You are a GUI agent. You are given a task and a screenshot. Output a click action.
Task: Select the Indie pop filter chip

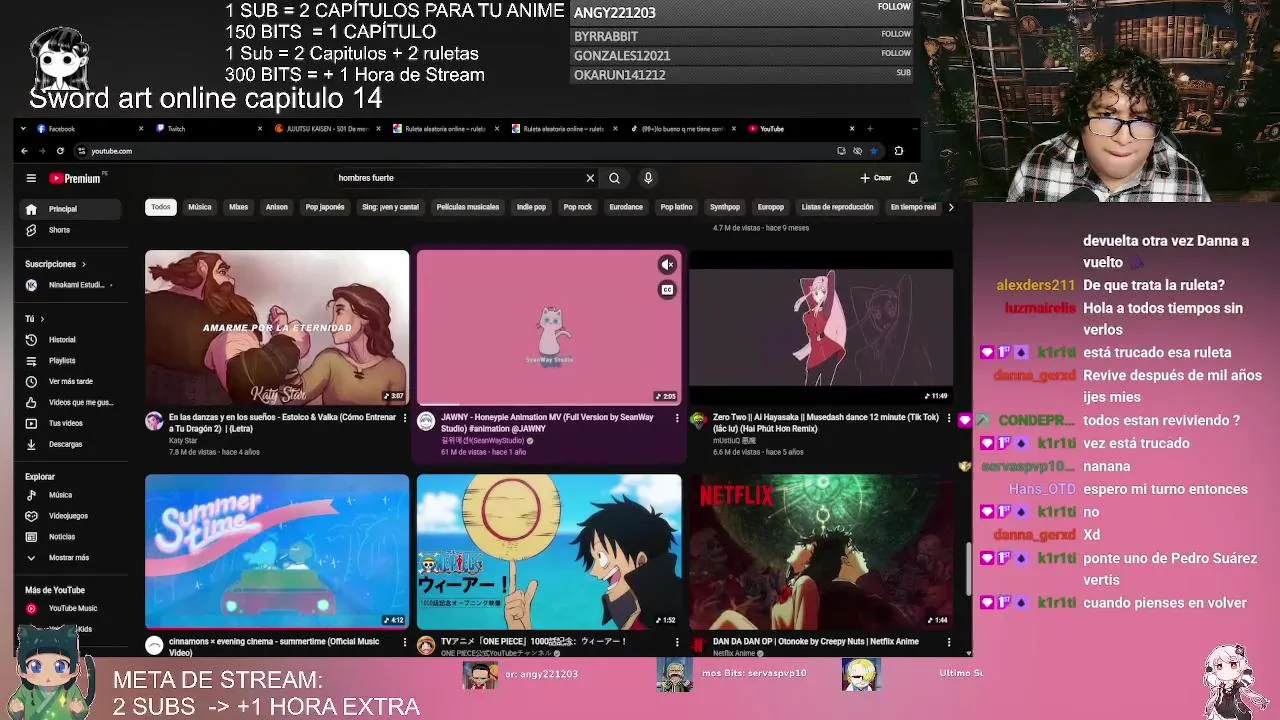click(x=531, y=207)
